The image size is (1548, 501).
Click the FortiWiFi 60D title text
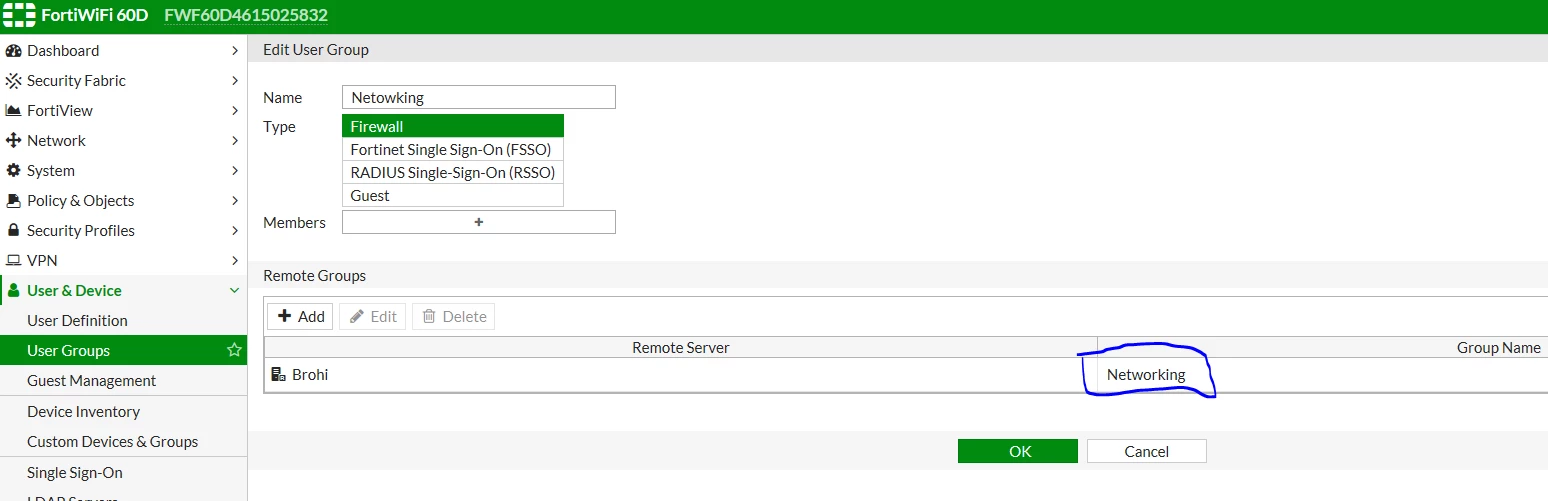95,16
